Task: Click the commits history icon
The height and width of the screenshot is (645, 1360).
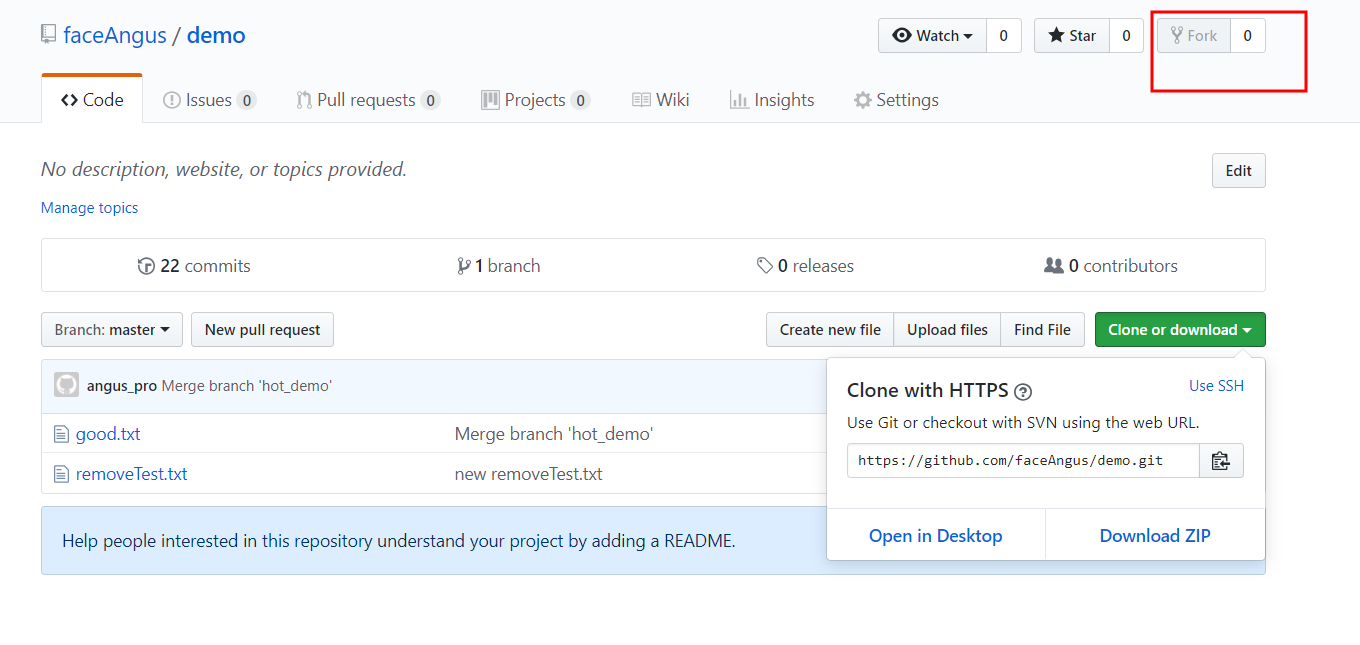Action: (146, 266)
